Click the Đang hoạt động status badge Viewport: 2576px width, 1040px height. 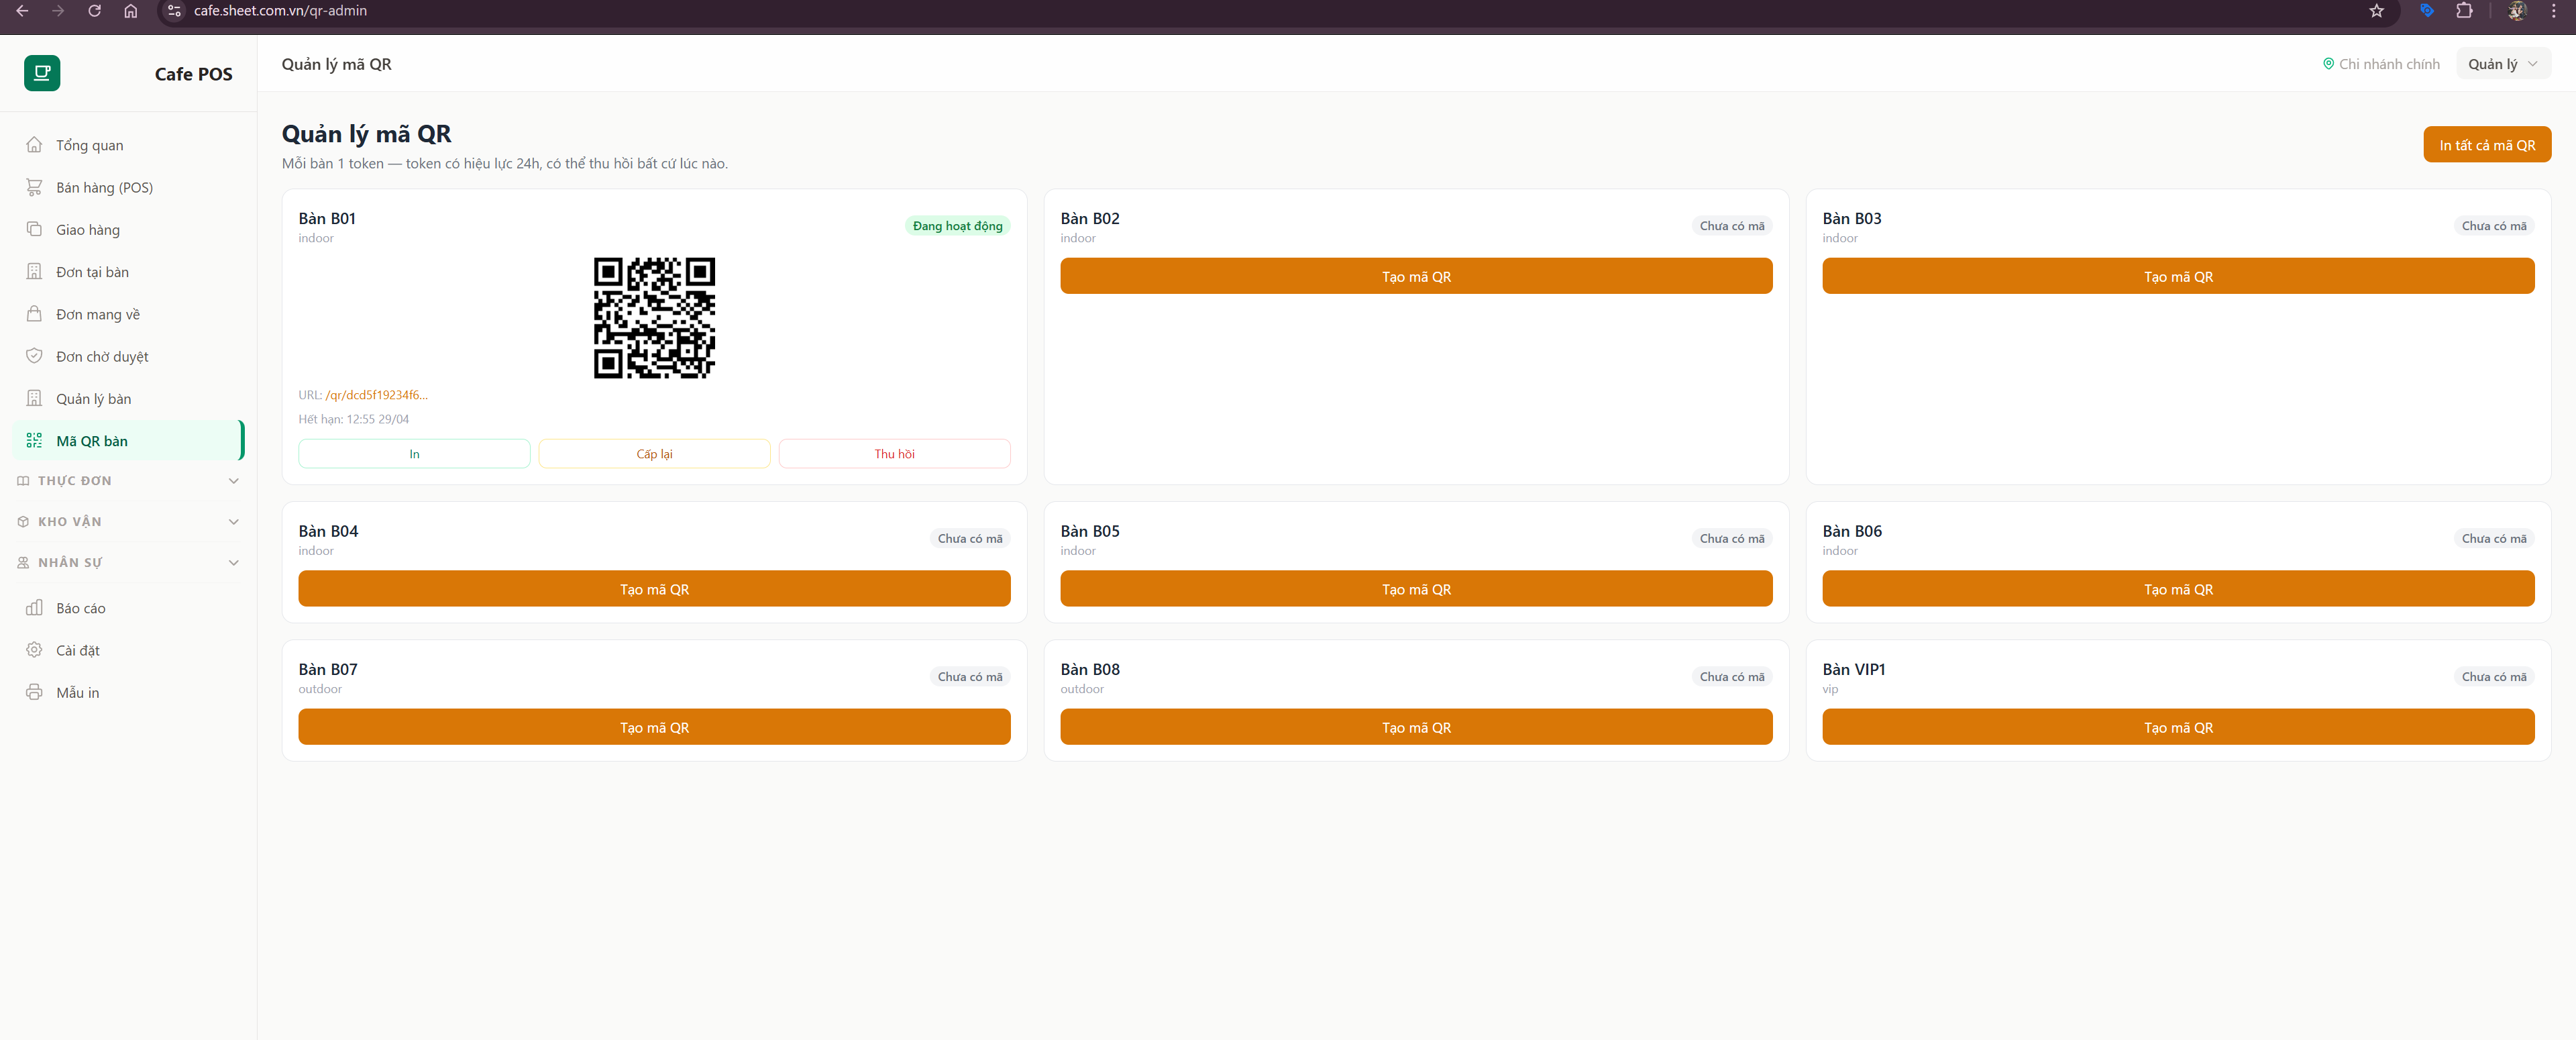point(957,226)
